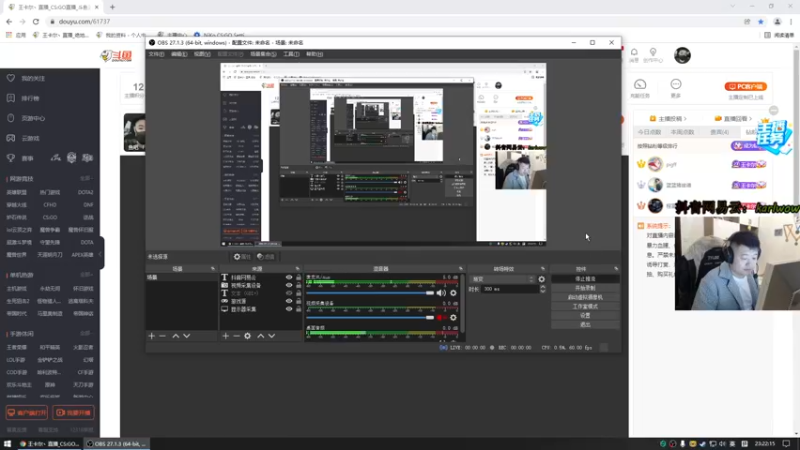800x450 pixels.
Task: Pop out the Sources dock panel
Action: pos(297,269)
